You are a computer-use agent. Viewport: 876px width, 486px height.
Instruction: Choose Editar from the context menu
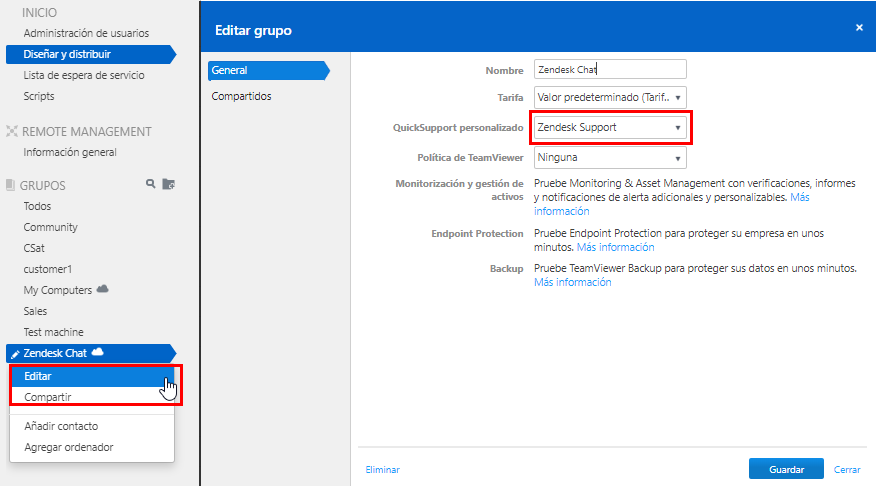pos(92,376)
